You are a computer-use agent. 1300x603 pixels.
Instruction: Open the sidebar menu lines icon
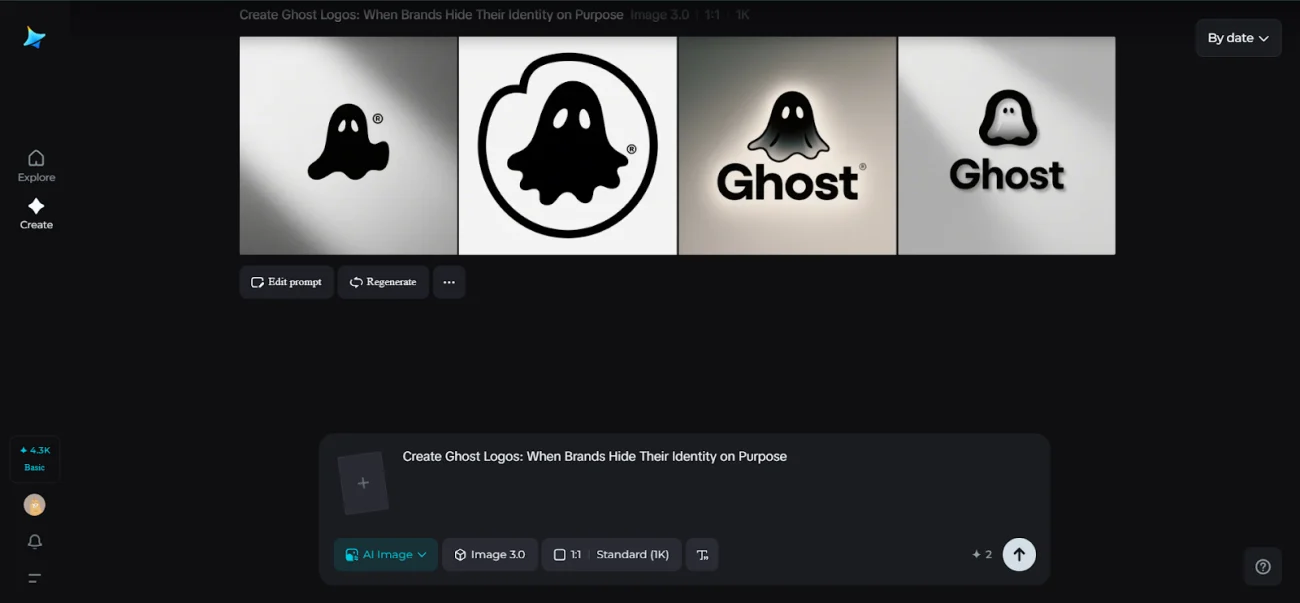point(35,578)
